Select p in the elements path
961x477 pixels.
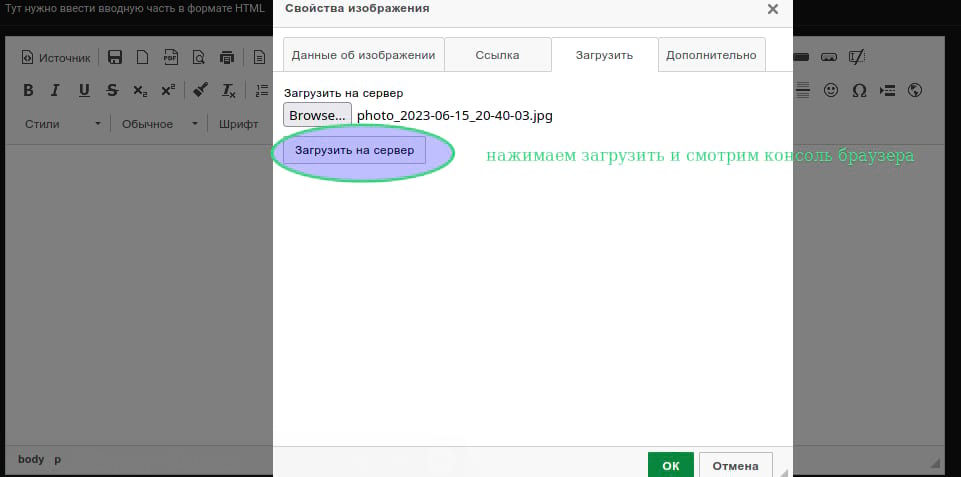(x=58, y=459)
